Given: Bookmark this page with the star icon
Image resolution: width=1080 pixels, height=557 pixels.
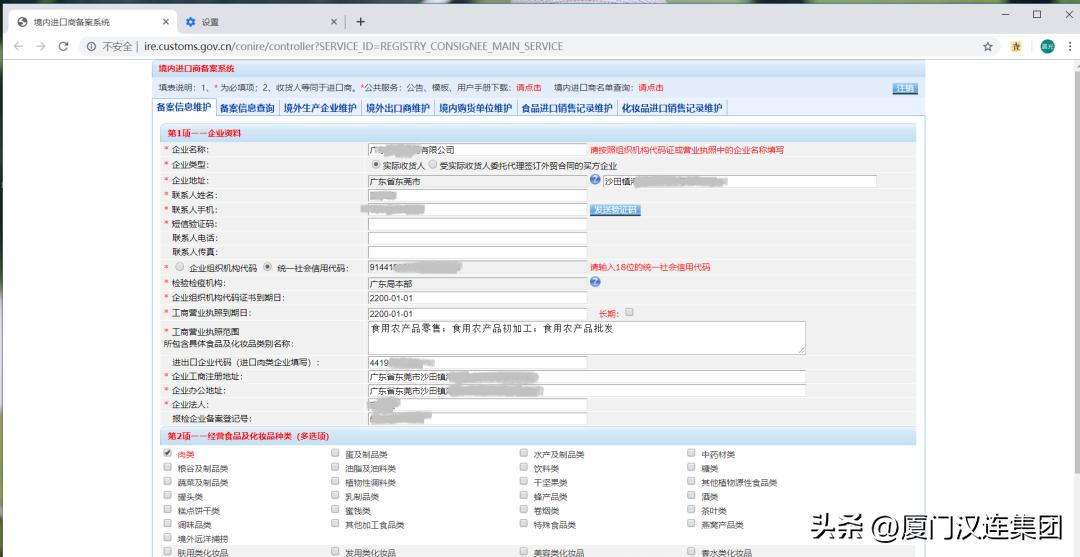Looking at the screenshot, I should click(988, 46).
